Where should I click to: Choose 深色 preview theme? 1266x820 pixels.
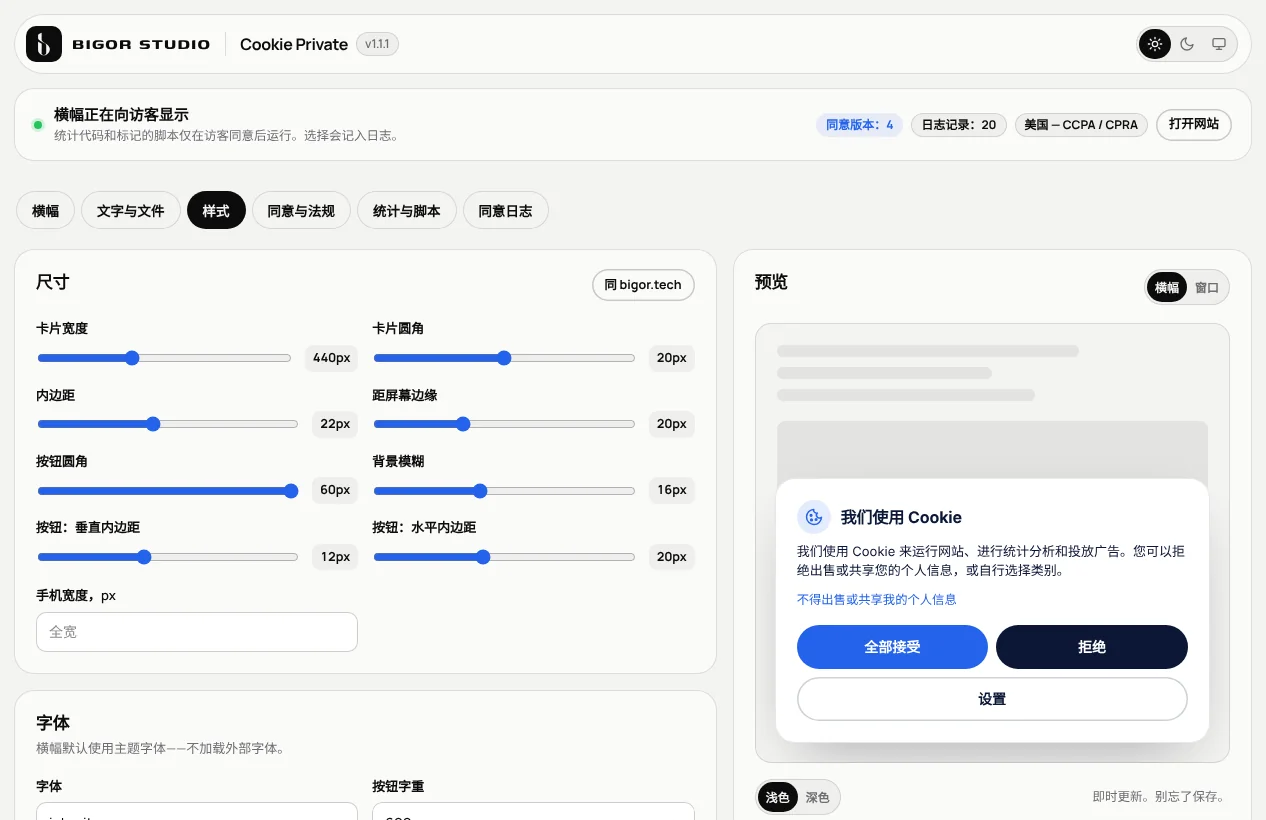pos(818,797)
